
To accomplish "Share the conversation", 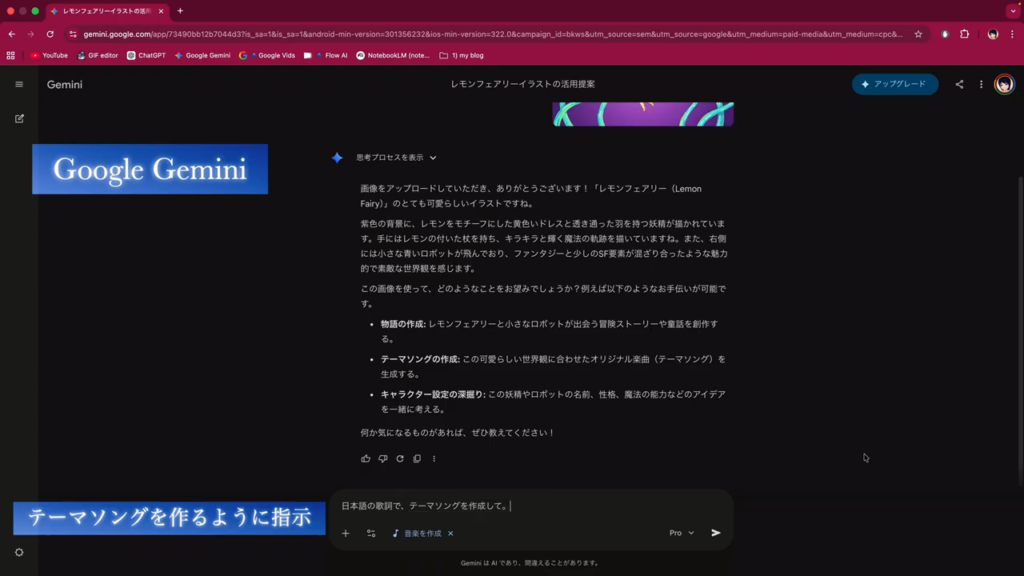I will click(959, 84).
